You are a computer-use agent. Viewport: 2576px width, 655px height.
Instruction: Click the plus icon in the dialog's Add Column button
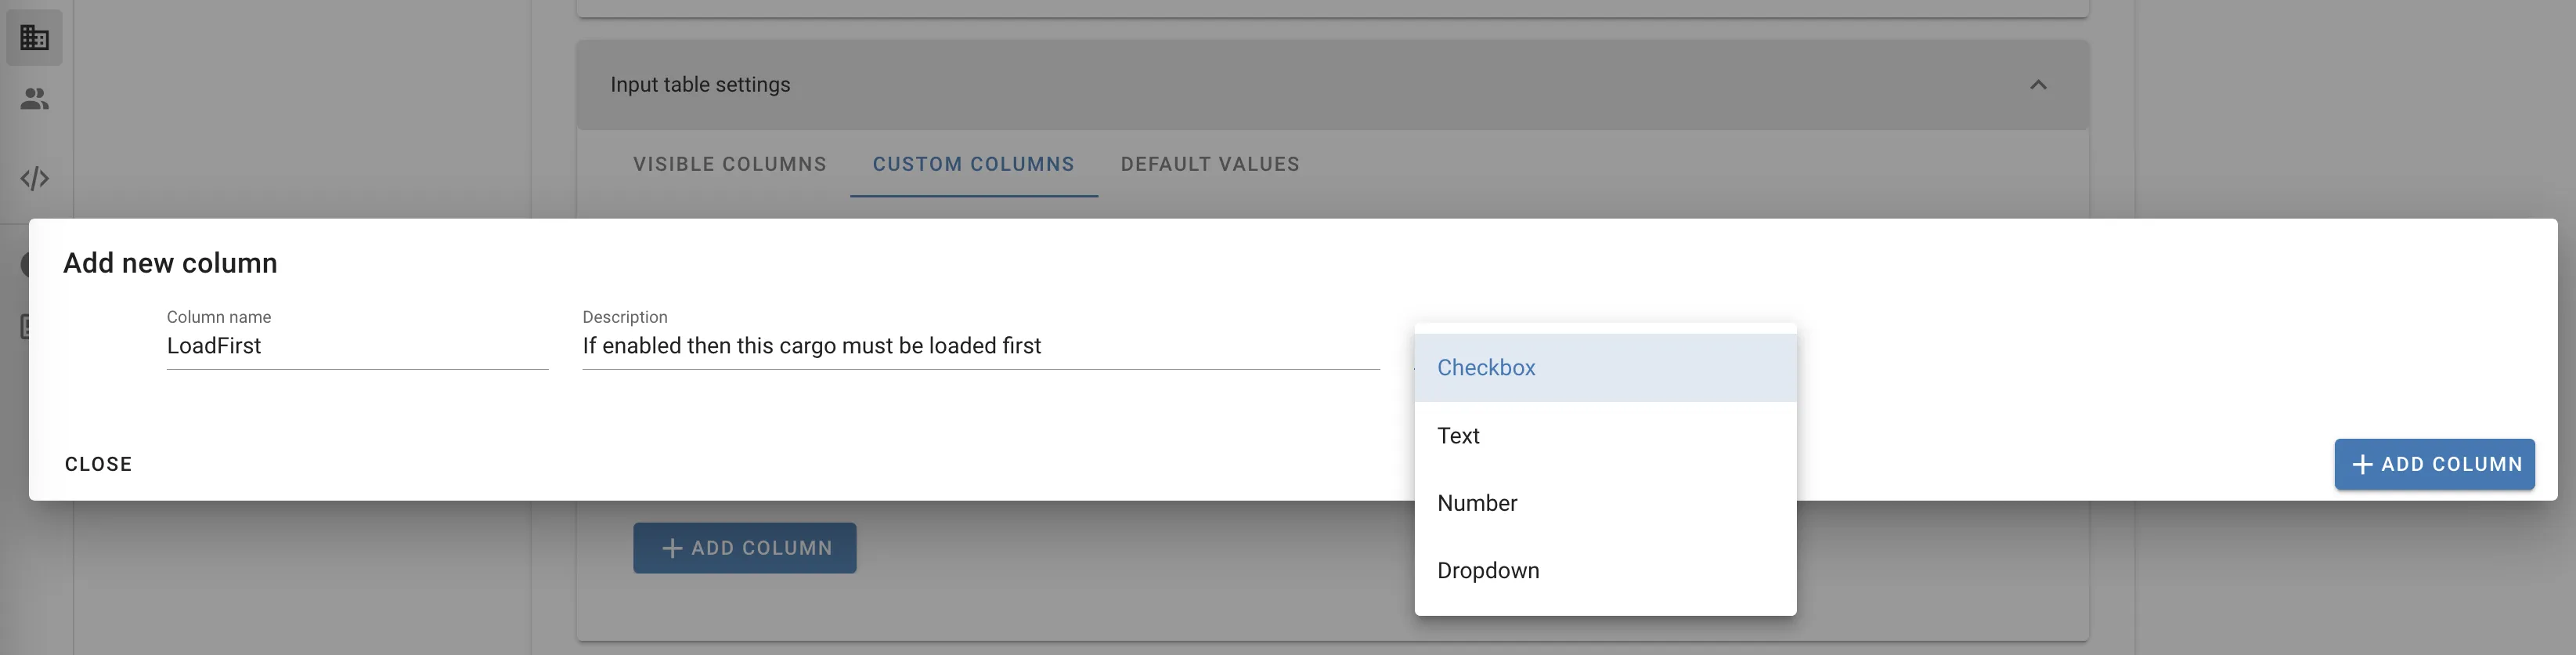tap(2362, 465)
